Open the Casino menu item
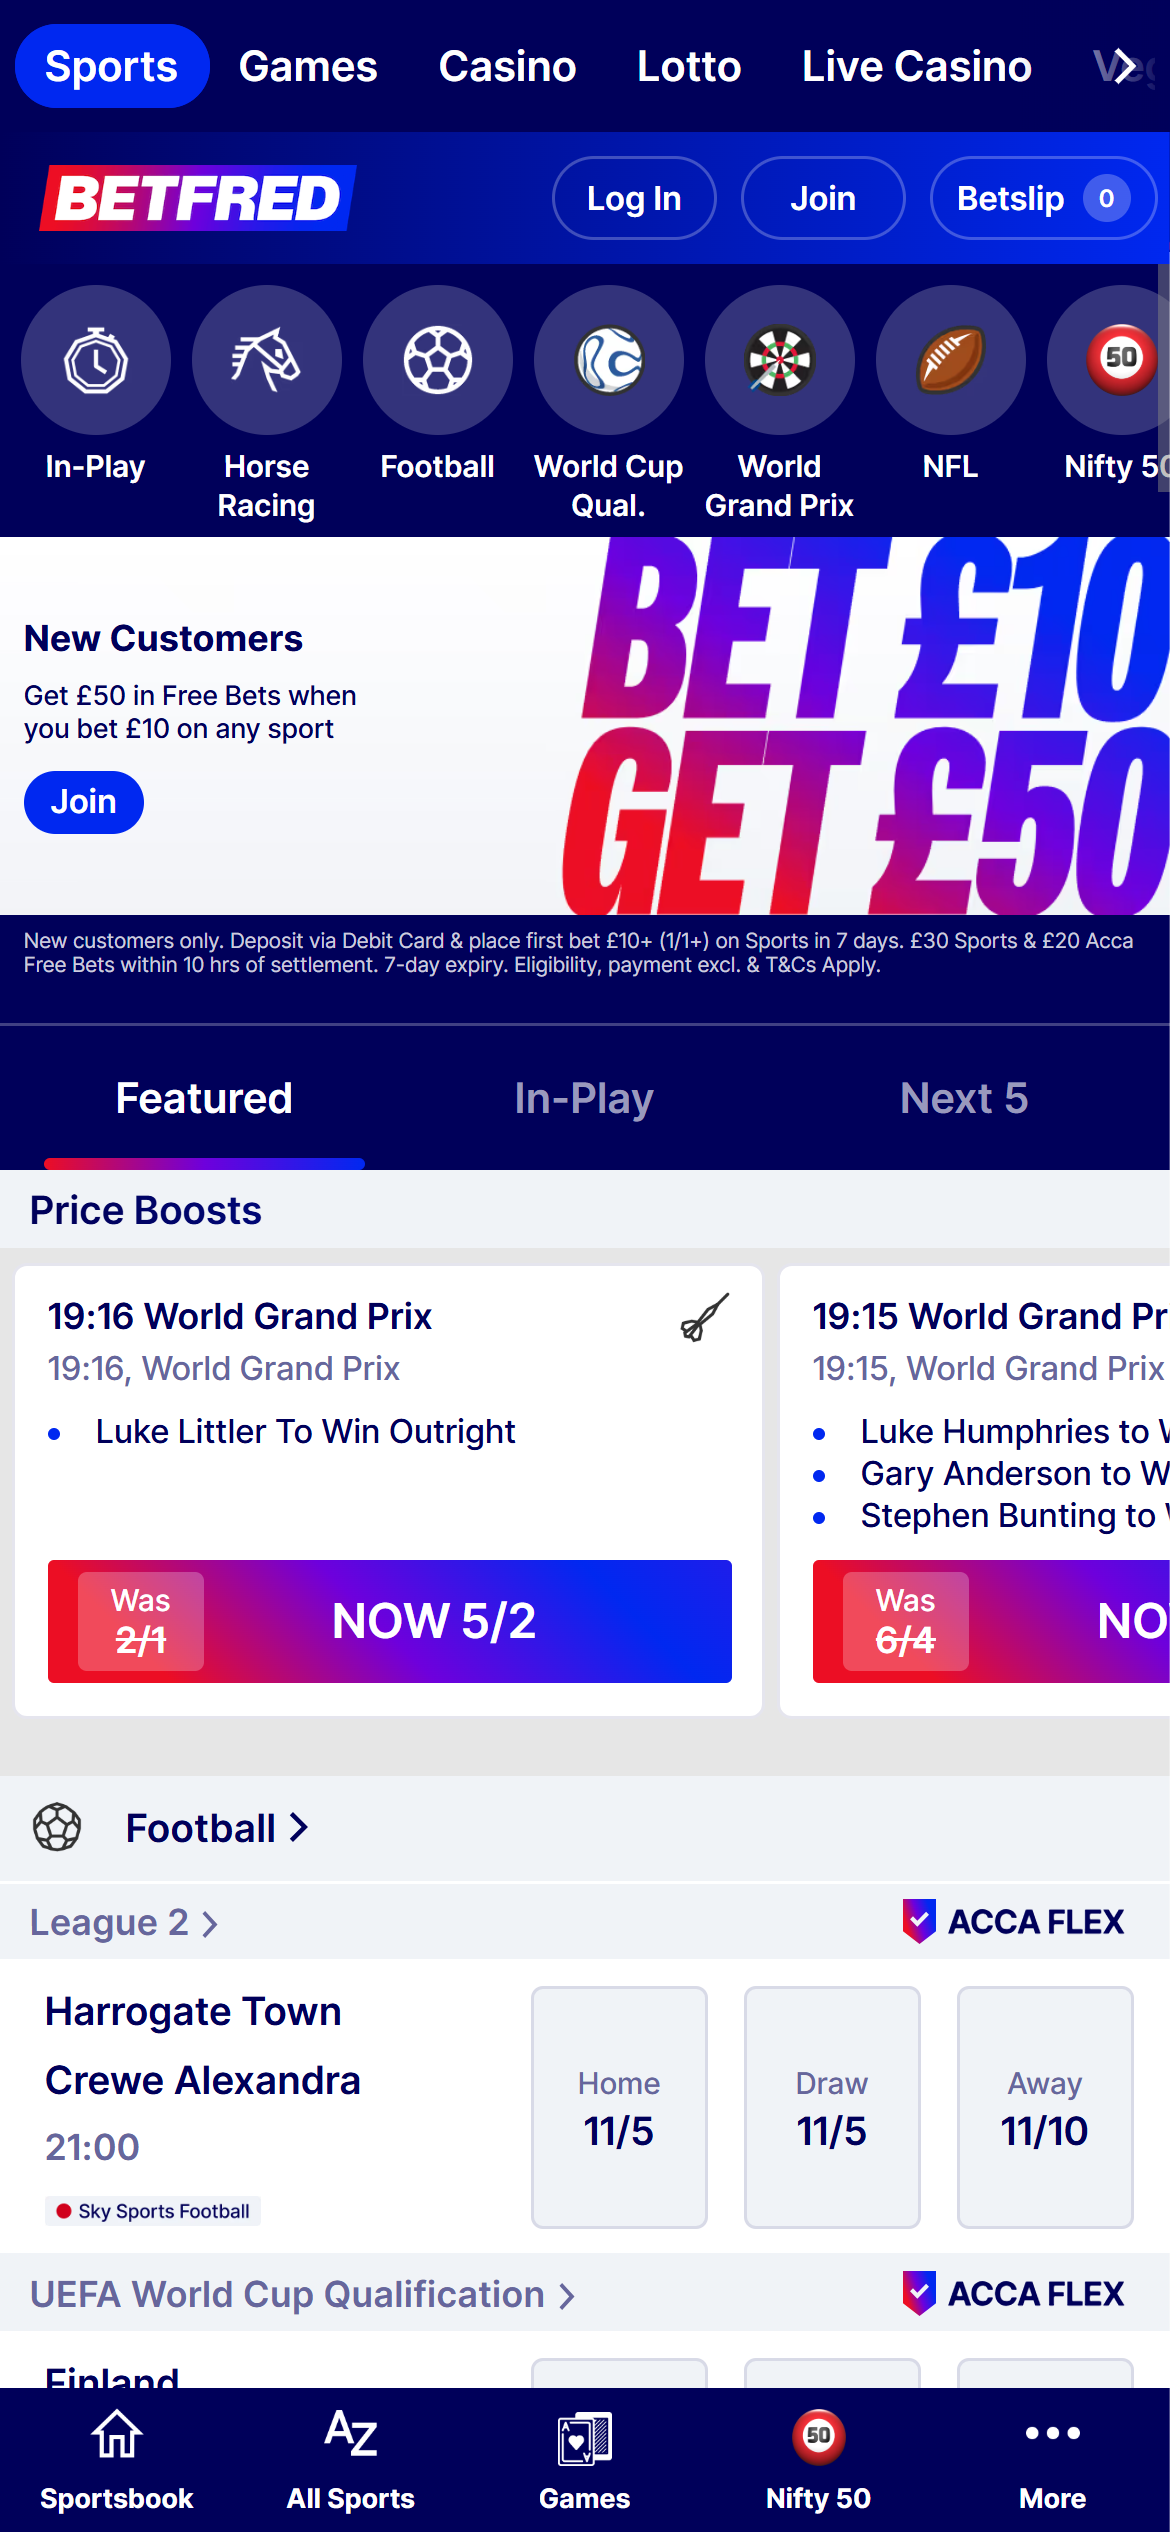1170x2532 pixels. pos(507,66)
